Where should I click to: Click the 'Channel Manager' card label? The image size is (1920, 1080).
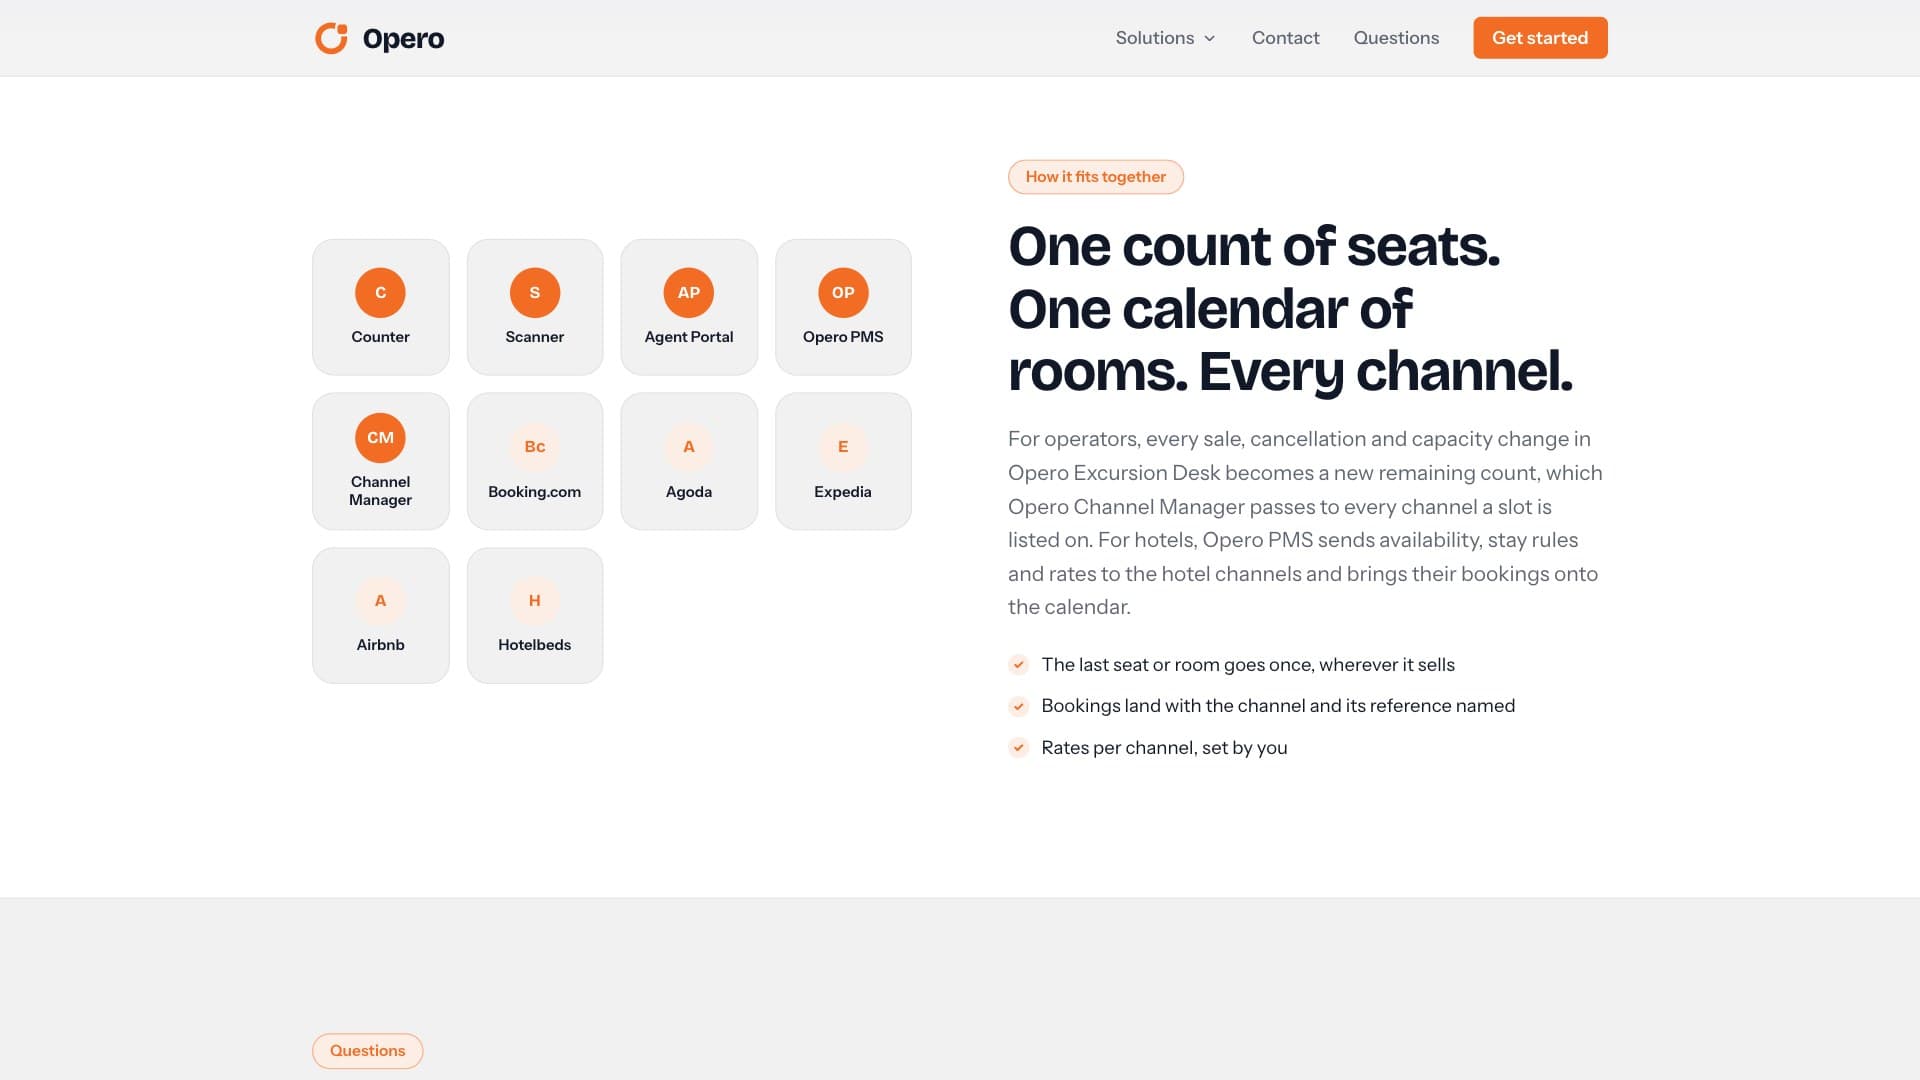point(380,491)
